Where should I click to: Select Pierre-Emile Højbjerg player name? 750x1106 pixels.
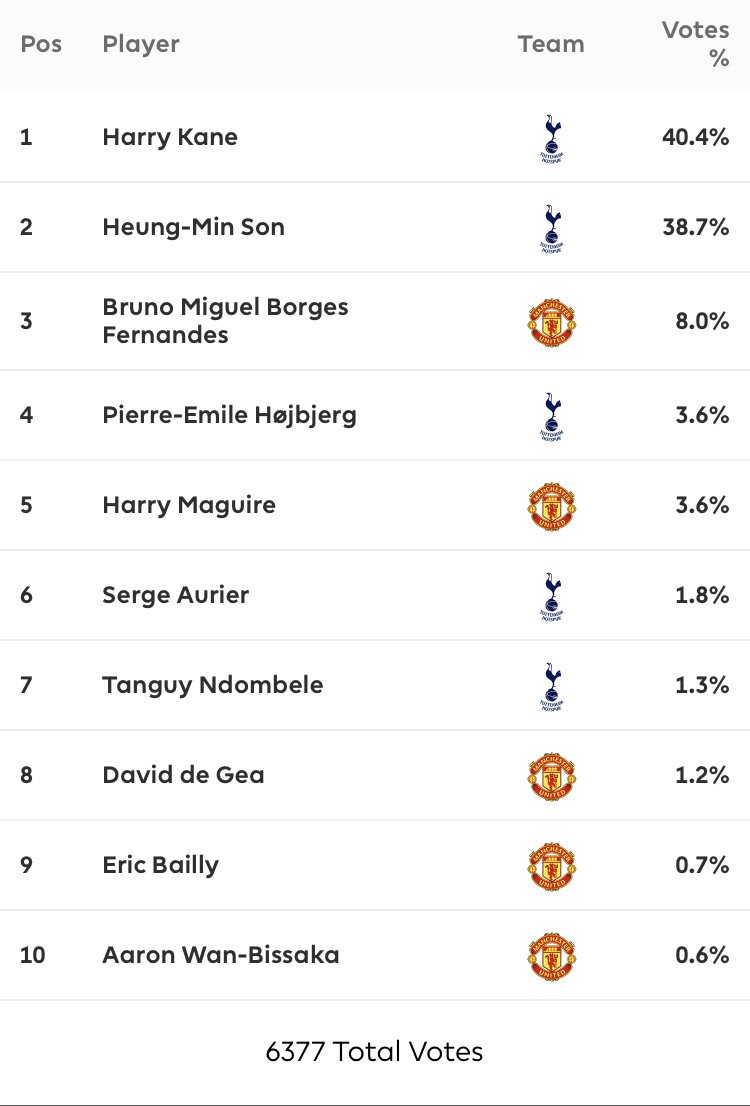(229, 415)
